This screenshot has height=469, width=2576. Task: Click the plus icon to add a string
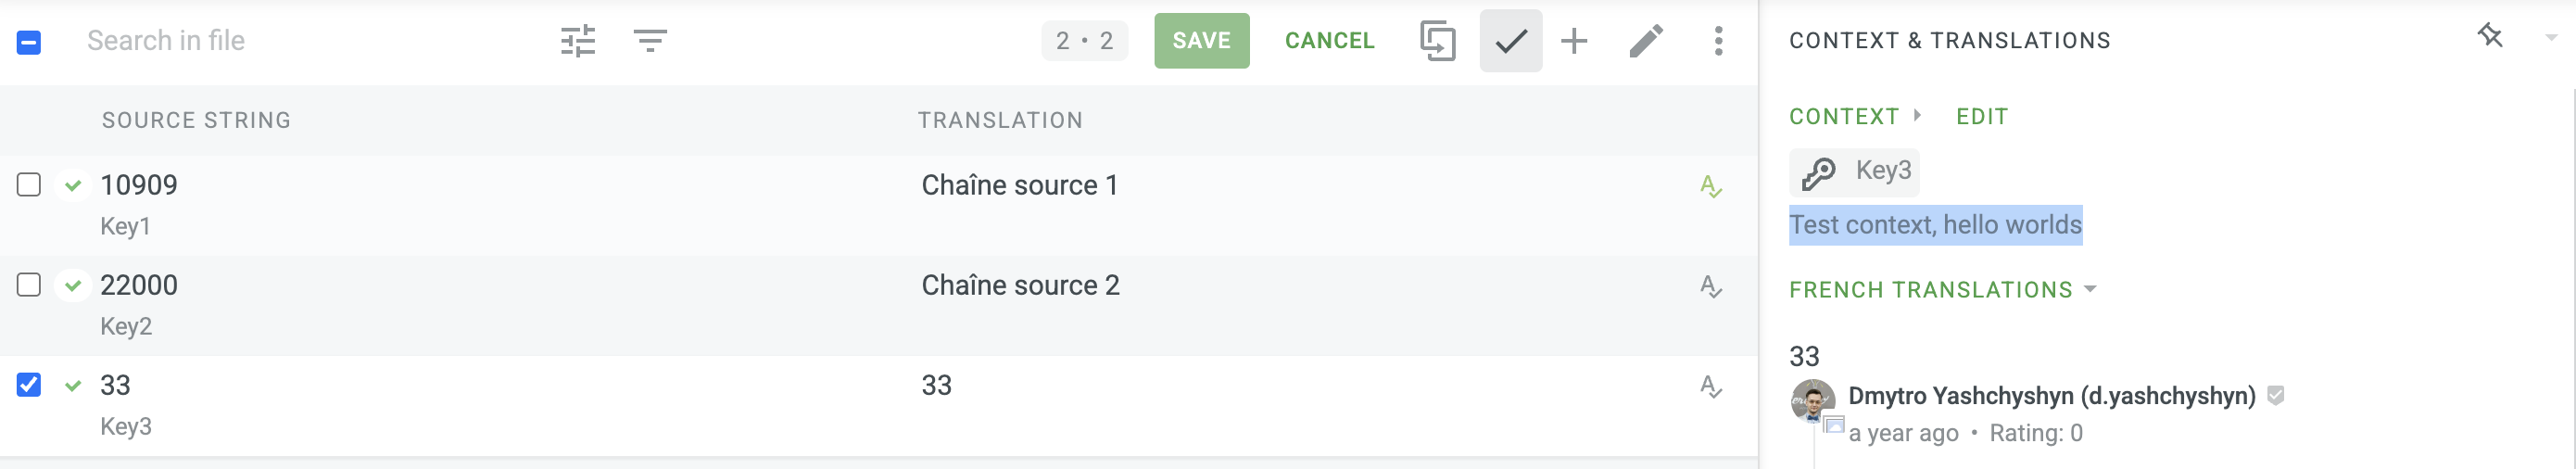(1574, 41)
